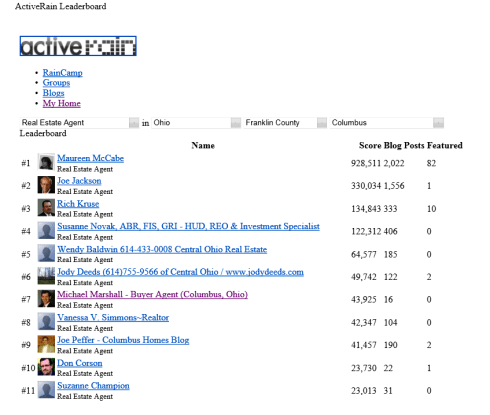Click Don Corson's profile photo
The height and width of the screenshot is (415, 490).
(x=46, y=367)
